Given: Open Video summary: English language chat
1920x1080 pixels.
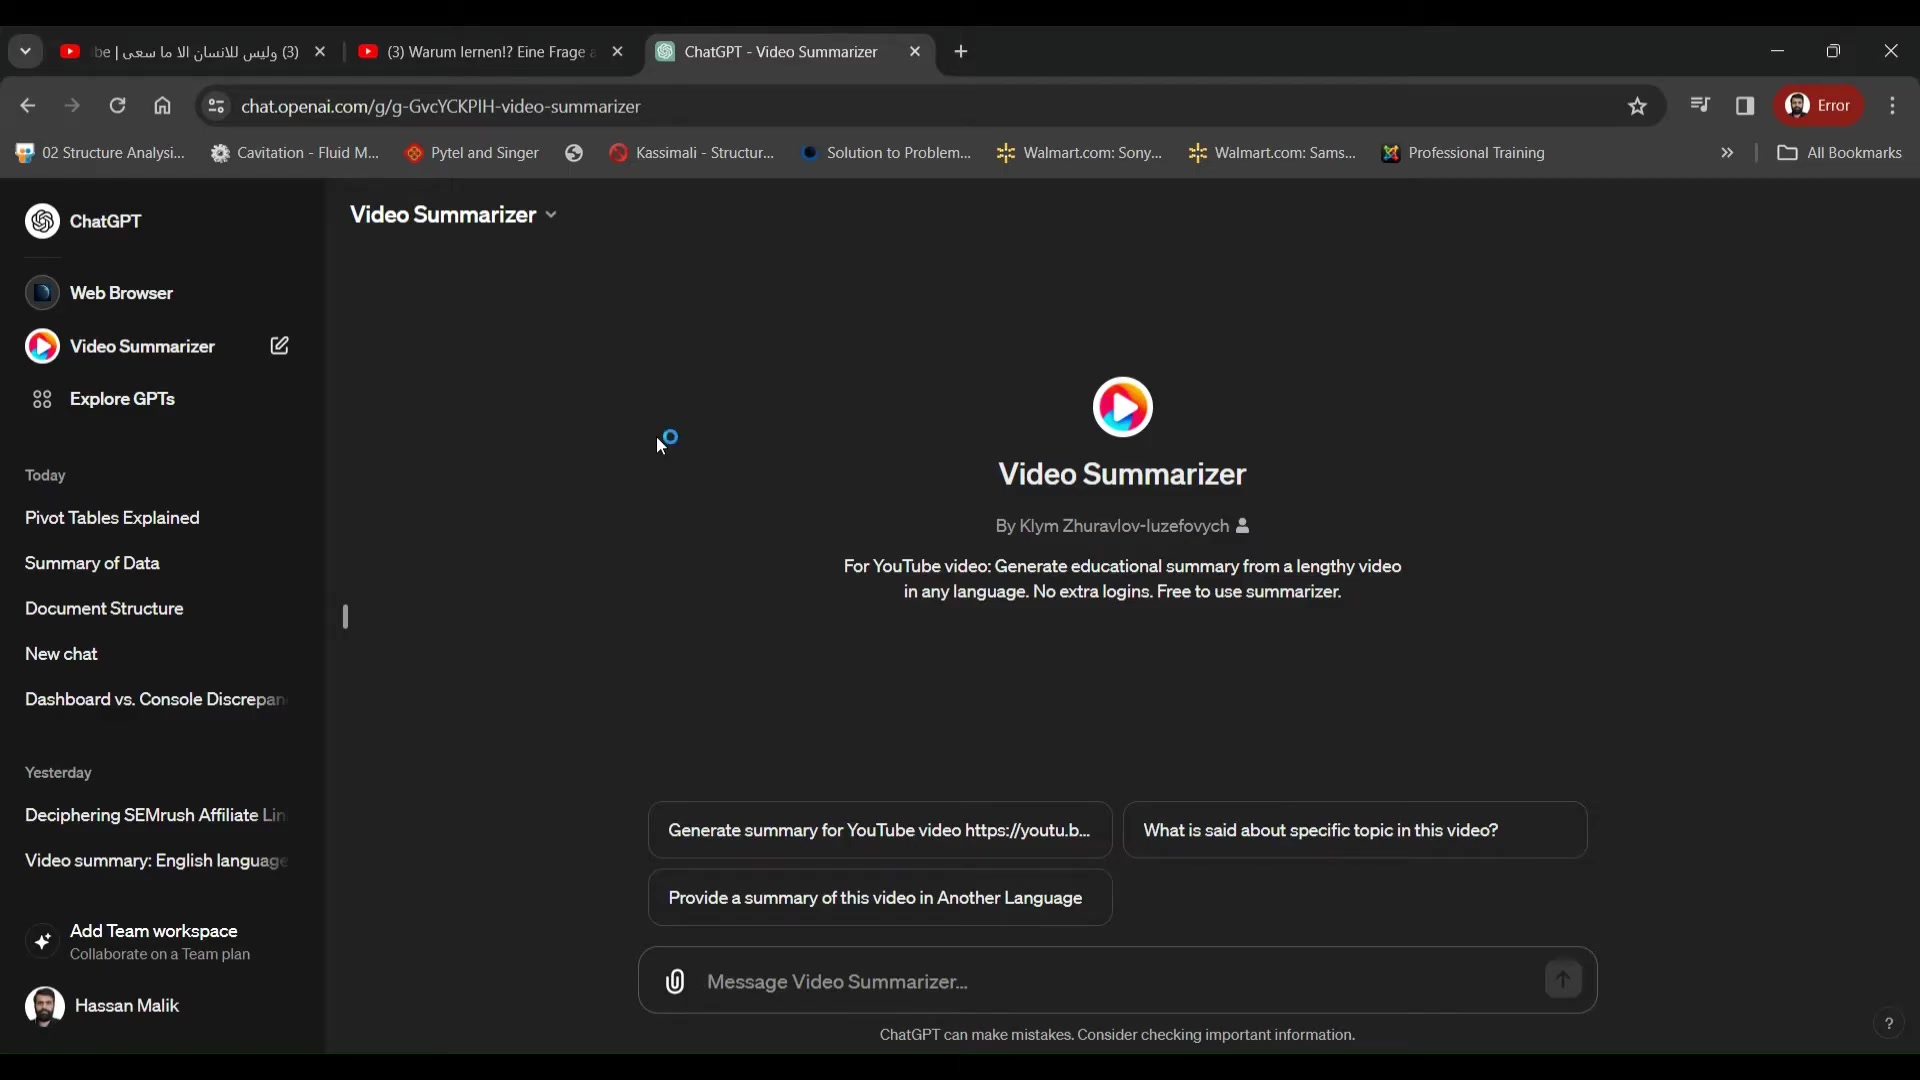Looking at the screenshot, I should pyautogui.click(x=155, y=860).
